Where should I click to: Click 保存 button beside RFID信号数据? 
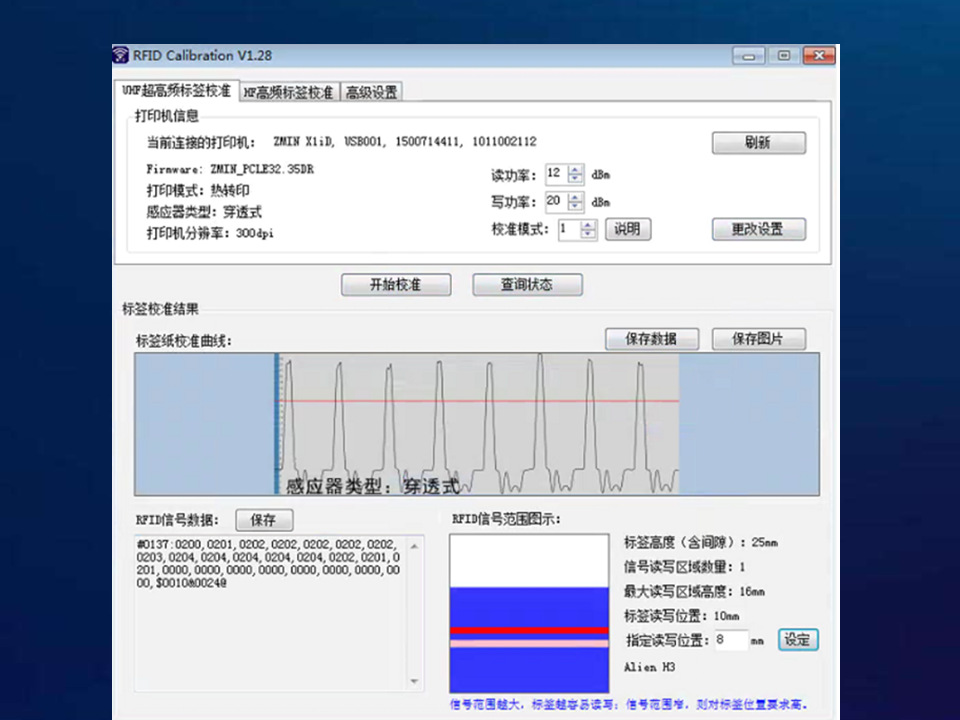coord(264,520)
